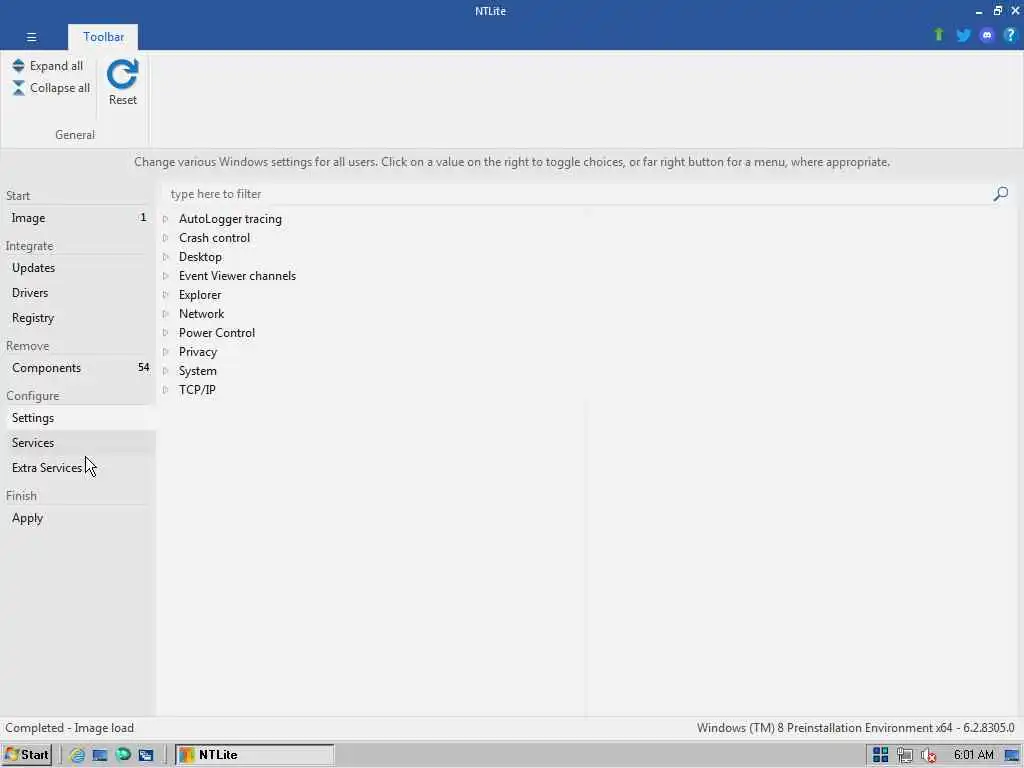Image resolution: width=1024 pixels, height=768 pixels.
Task: Click the Expand all label
Action: pyautogui.click(x=56, y=66)
